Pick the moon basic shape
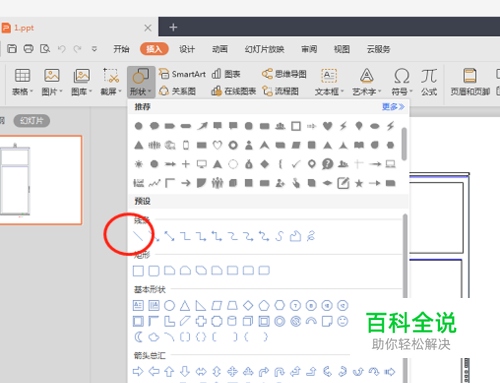 [x=138, y=337]
